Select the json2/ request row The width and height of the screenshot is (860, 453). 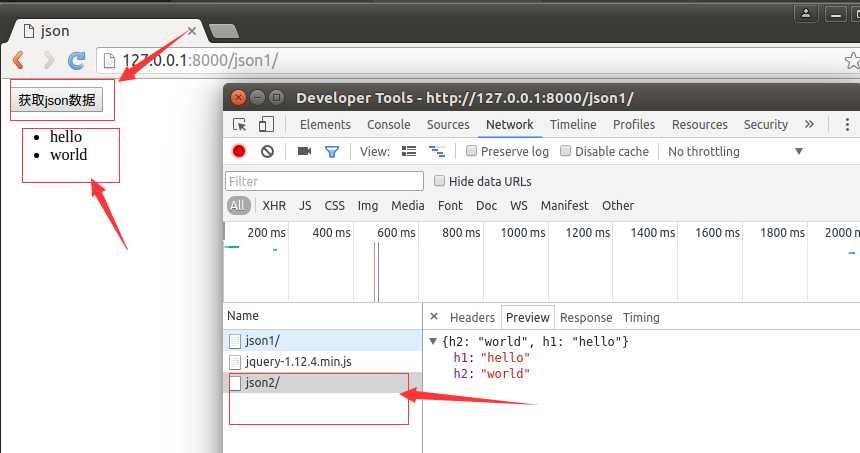[x=323, y=383]
